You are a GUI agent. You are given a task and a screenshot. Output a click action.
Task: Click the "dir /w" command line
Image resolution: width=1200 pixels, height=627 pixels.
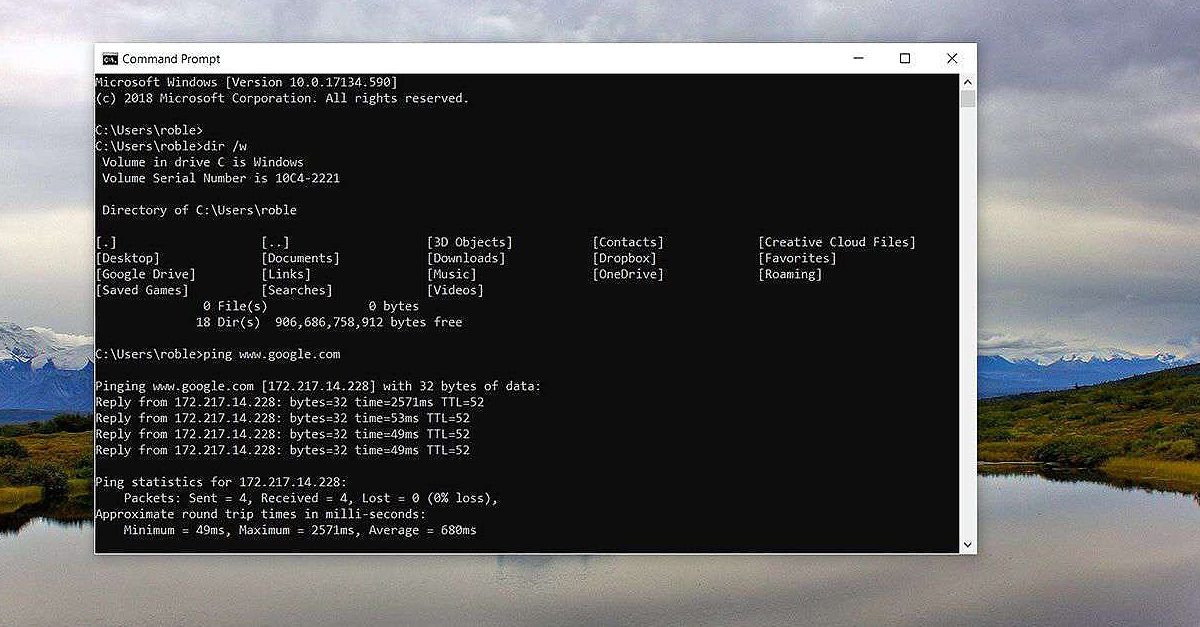point(224,146)
